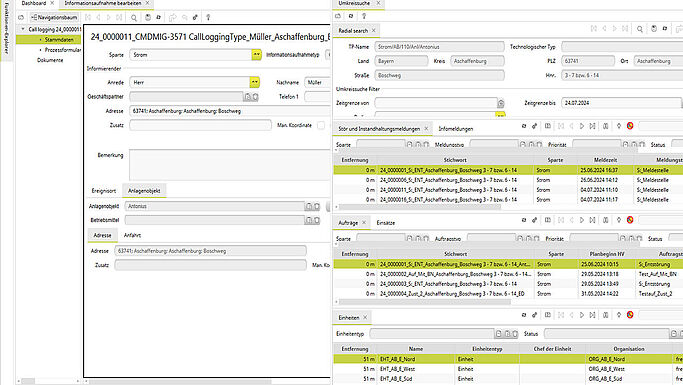The image size is (683, 385).
Task: Open the Infomeldungen tab
Action: coord(456,129)
